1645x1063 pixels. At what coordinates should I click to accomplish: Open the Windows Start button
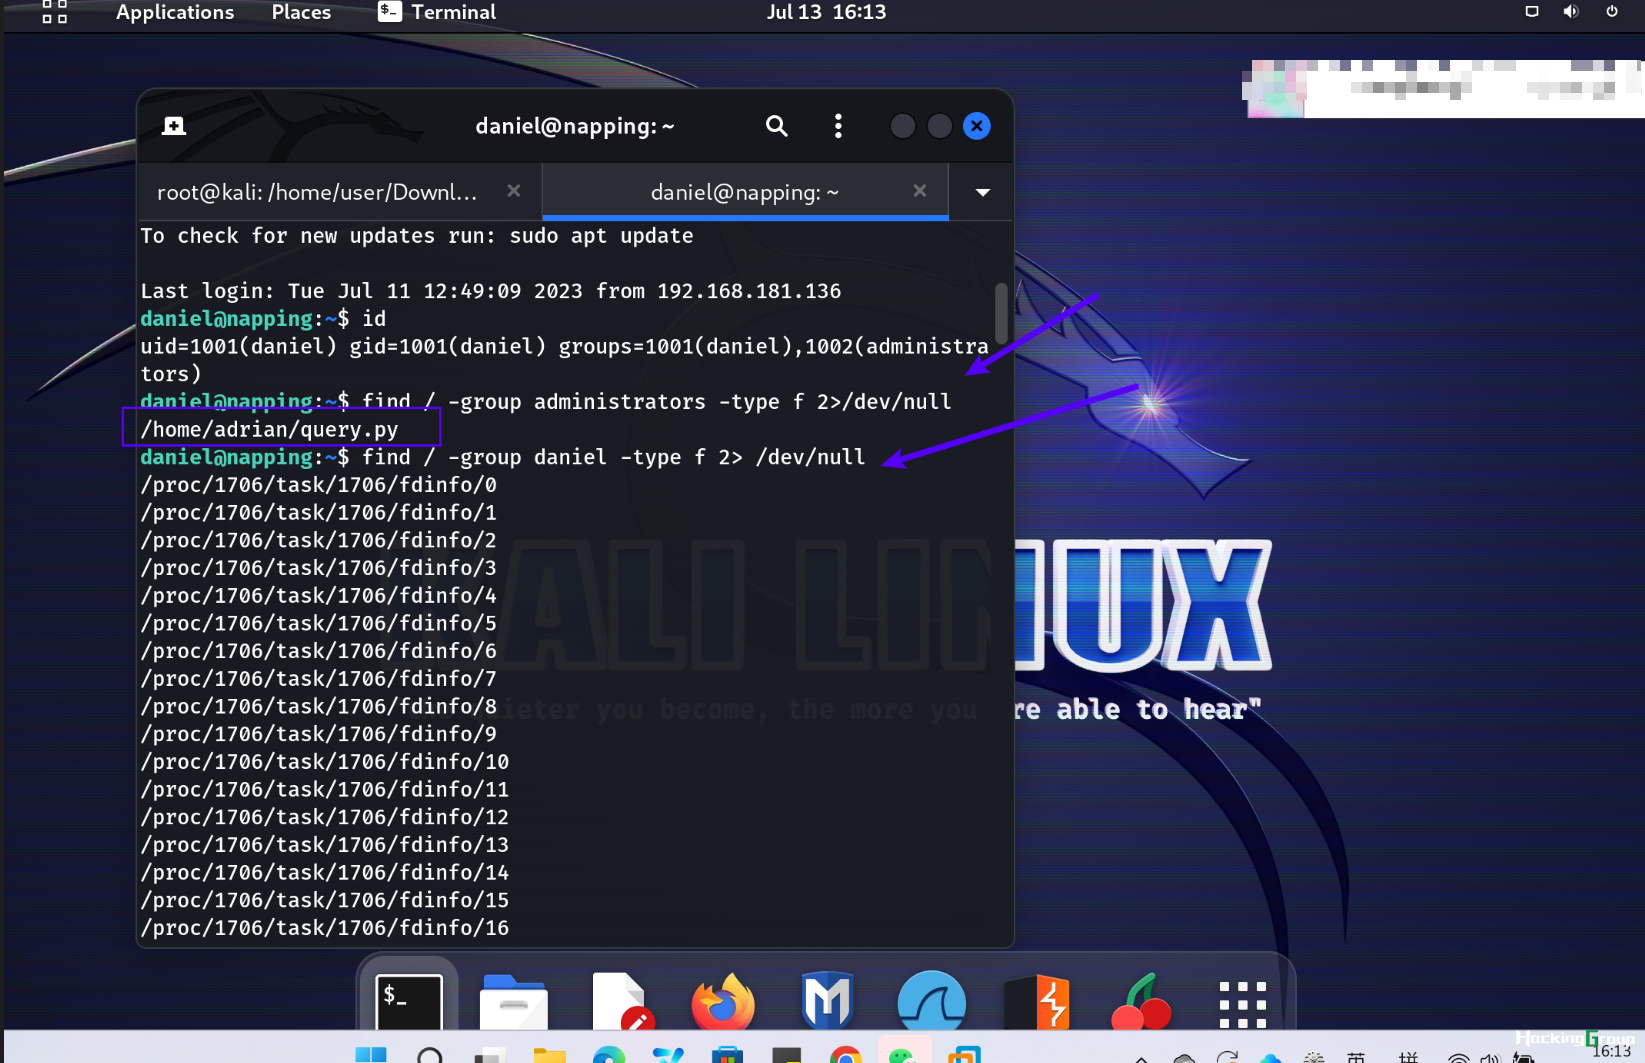pyautogui.click(x=371, y=1055)
